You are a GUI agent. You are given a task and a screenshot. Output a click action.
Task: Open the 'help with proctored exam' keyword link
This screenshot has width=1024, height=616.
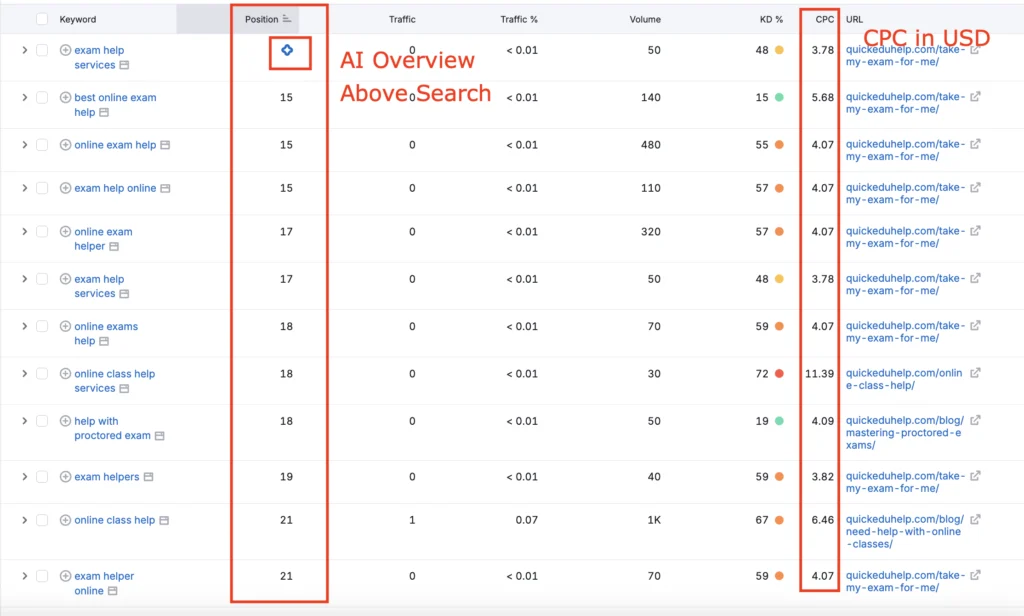[x=112, y=429]
